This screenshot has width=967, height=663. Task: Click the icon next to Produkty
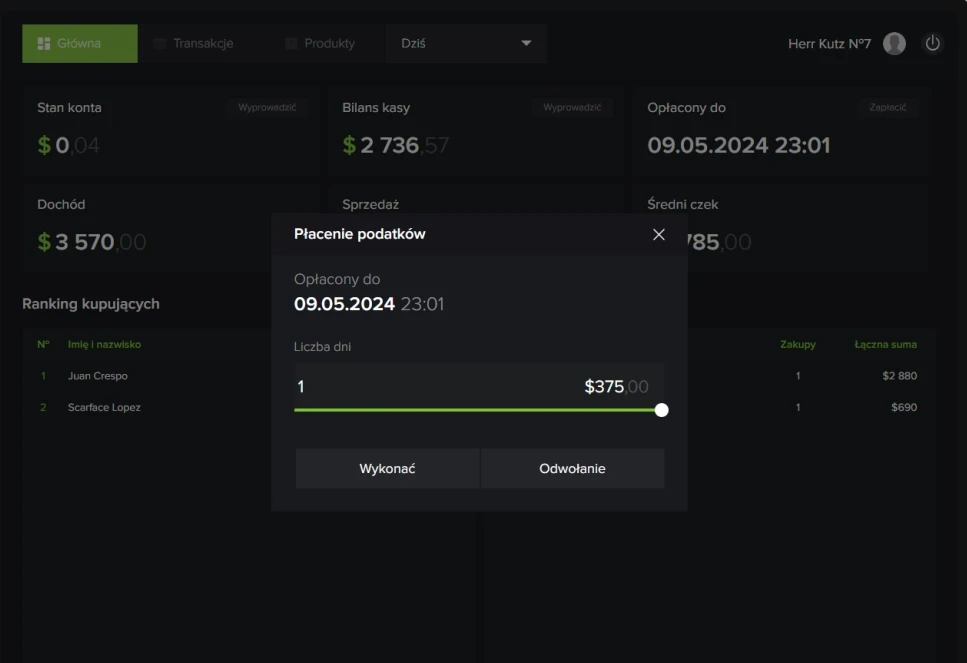291,44
